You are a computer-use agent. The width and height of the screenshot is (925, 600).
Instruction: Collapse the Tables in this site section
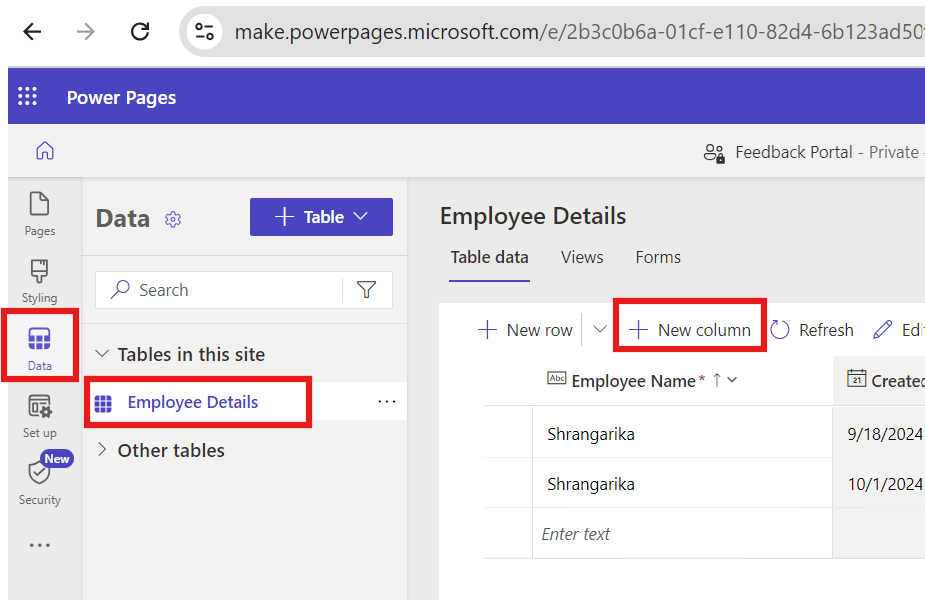point(102,354)
